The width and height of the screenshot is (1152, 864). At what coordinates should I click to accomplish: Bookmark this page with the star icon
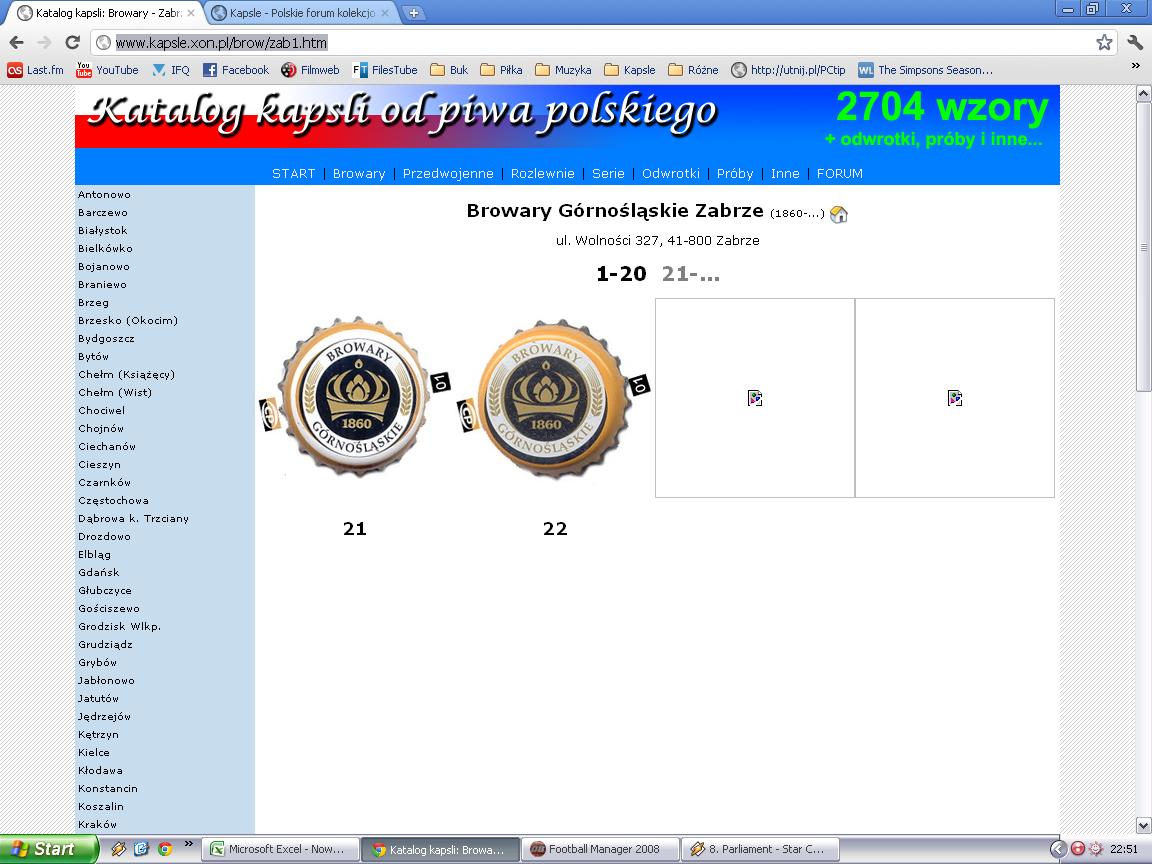click(x=1104, y=42)
